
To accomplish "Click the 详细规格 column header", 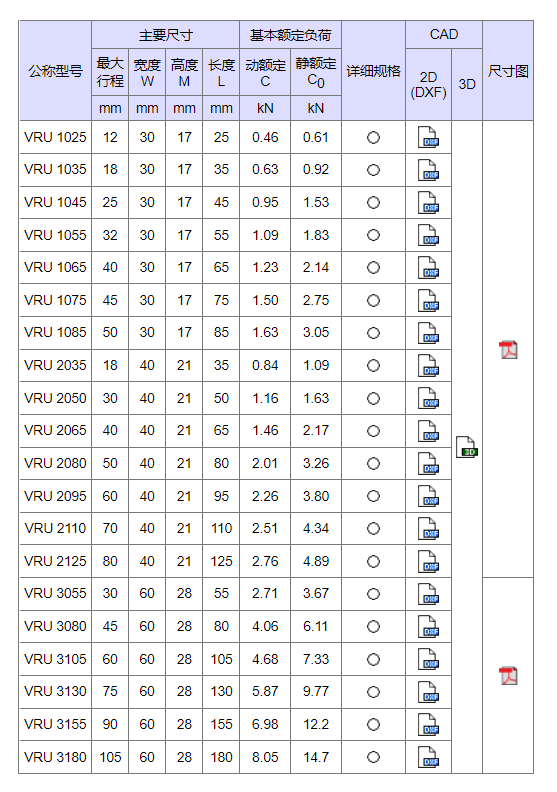I will (x=373, y=71).
